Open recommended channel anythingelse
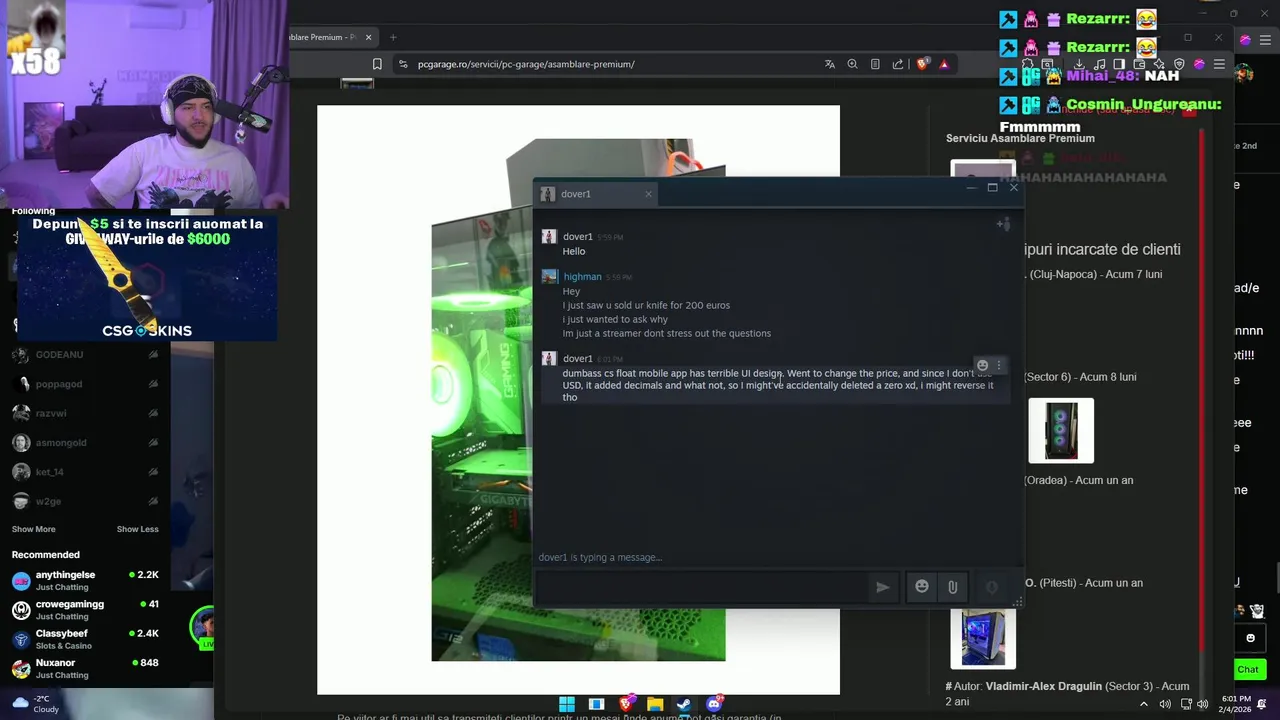This screenshot has width=1280, height=720. pos(85,581)
